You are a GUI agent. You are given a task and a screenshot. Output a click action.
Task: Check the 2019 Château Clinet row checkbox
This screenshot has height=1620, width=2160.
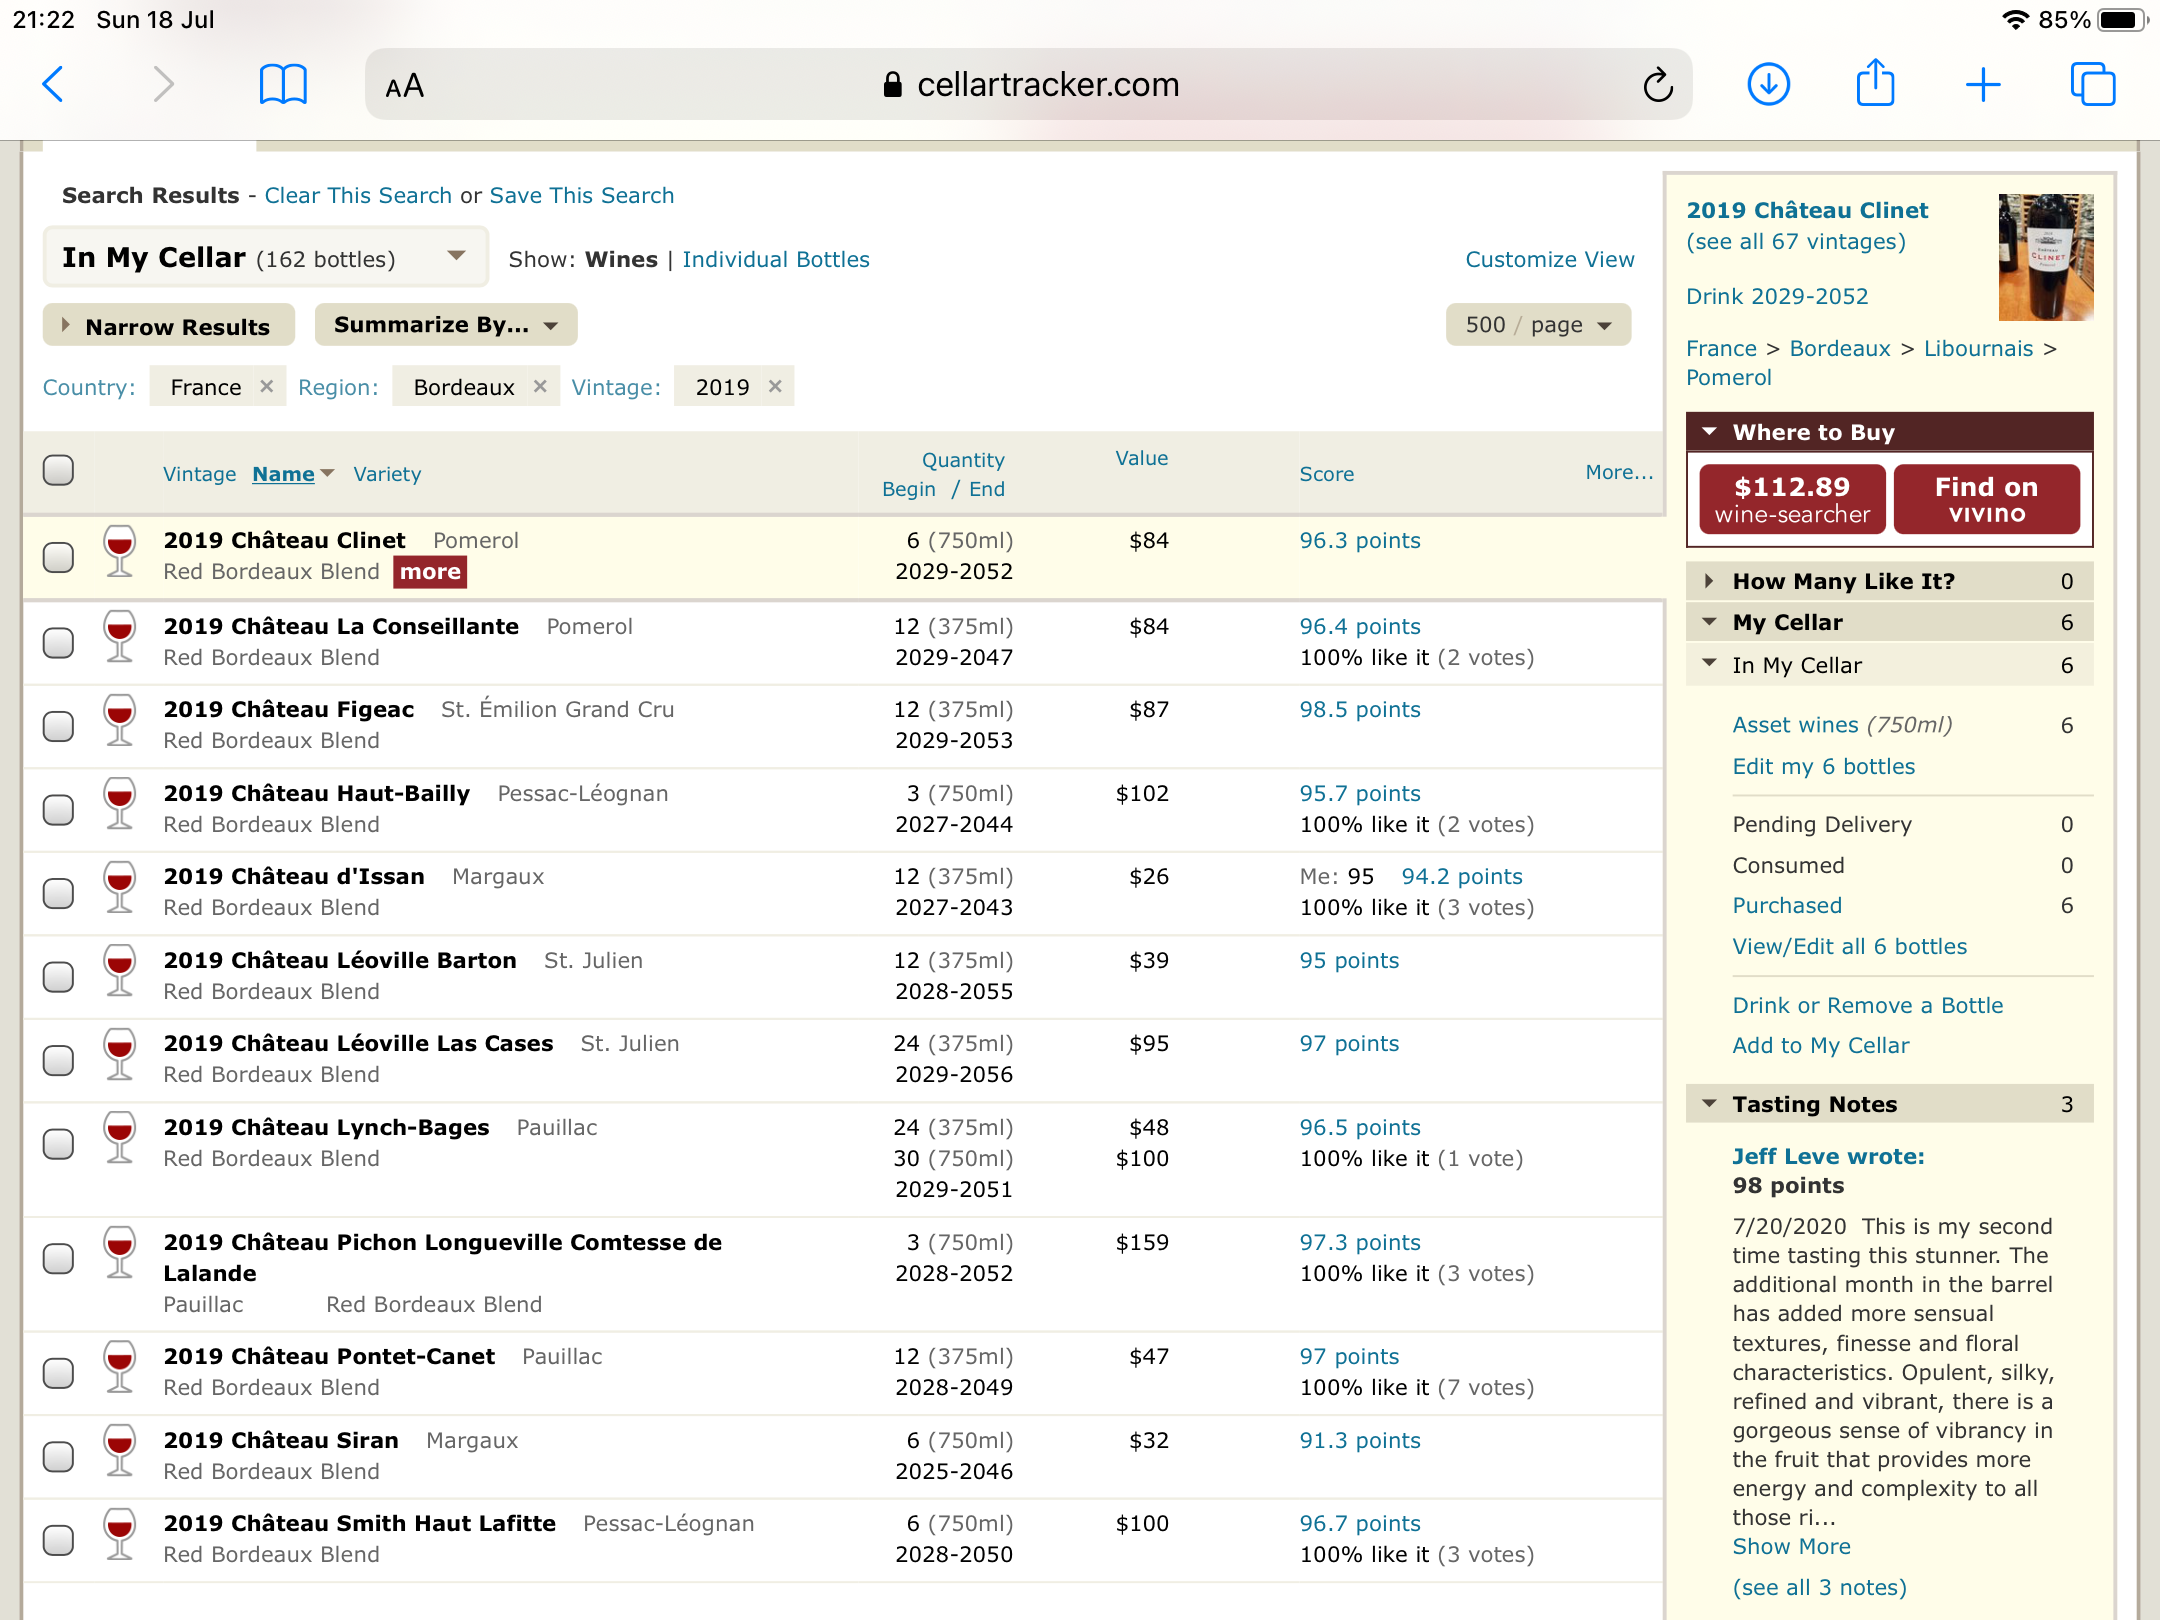59,557
